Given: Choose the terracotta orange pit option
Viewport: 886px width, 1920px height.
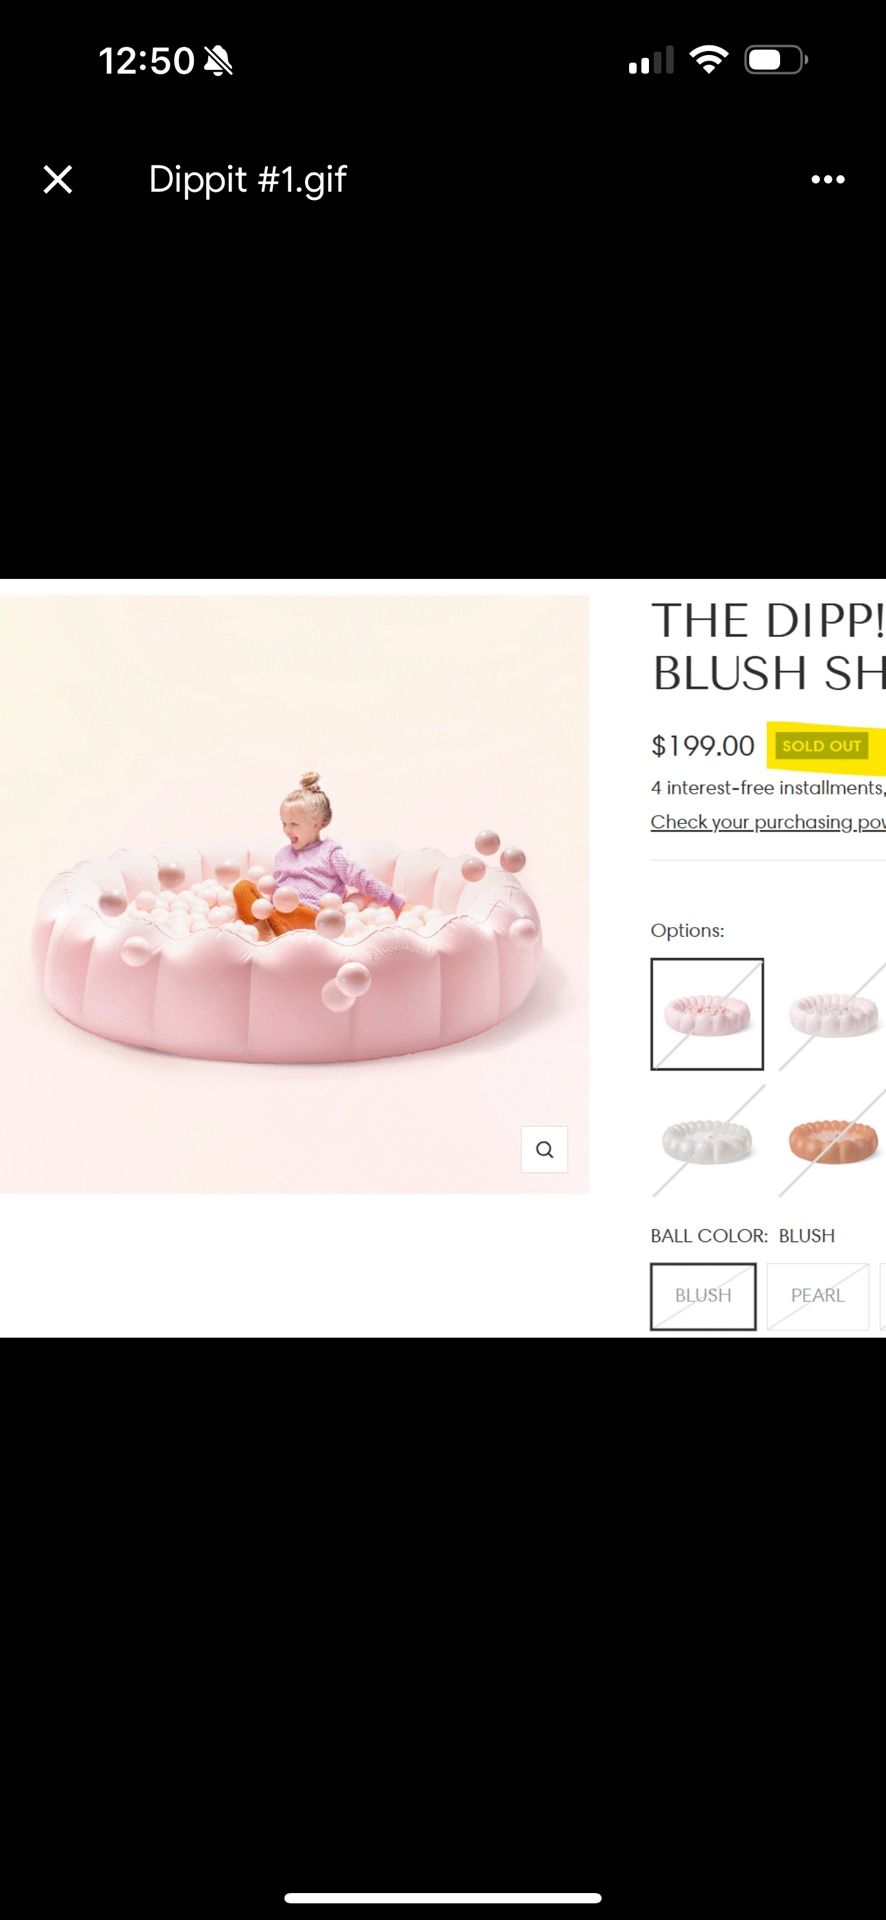Looking at the screenshot, I should (x=832, y=1140).
